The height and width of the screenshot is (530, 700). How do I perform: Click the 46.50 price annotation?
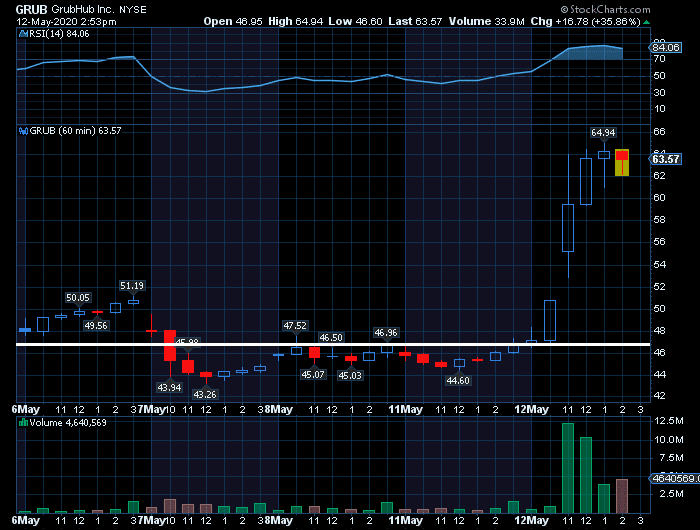331,338
